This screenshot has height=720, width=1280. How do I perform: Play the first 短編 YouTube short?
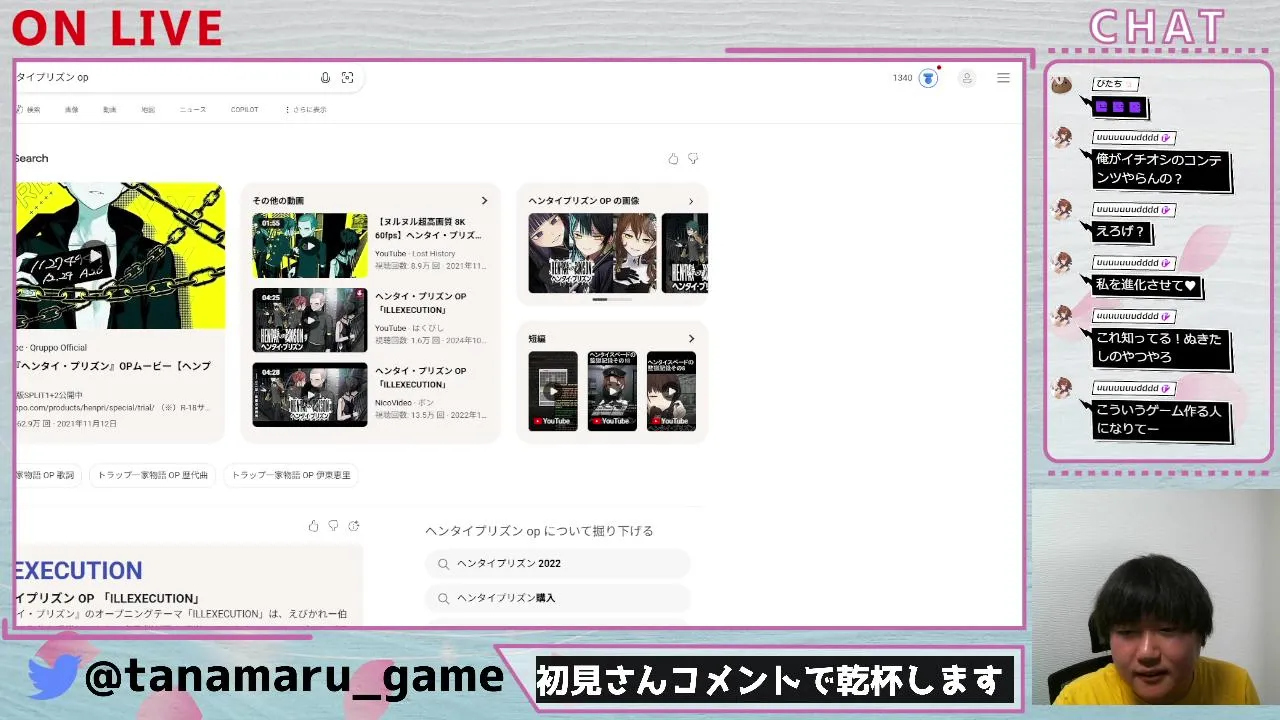tap(553, 391)
